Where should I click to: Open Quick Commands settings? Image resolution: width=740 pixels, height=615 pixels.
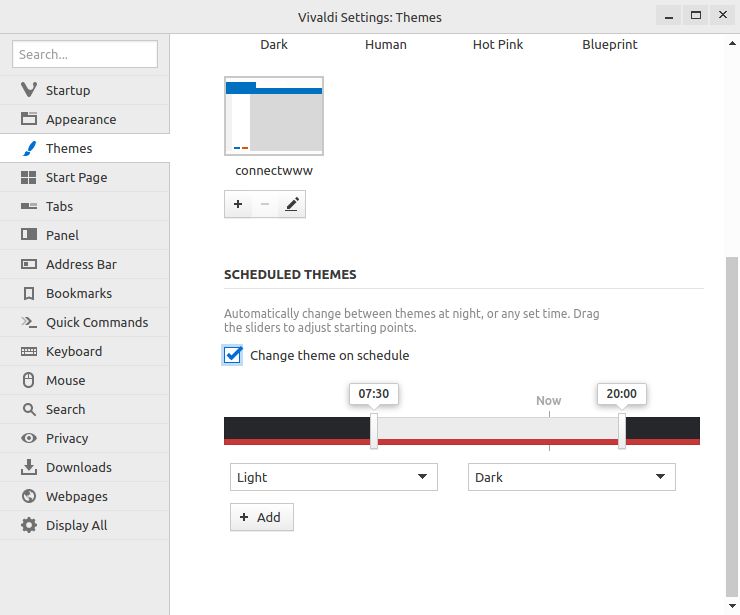[x=96, y=322]
